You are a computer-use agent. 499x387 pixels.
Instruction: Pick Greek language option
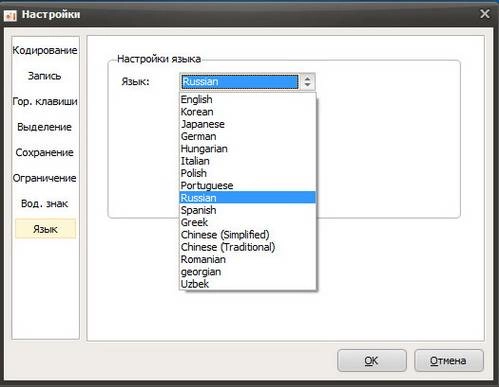tap(248, 222)
